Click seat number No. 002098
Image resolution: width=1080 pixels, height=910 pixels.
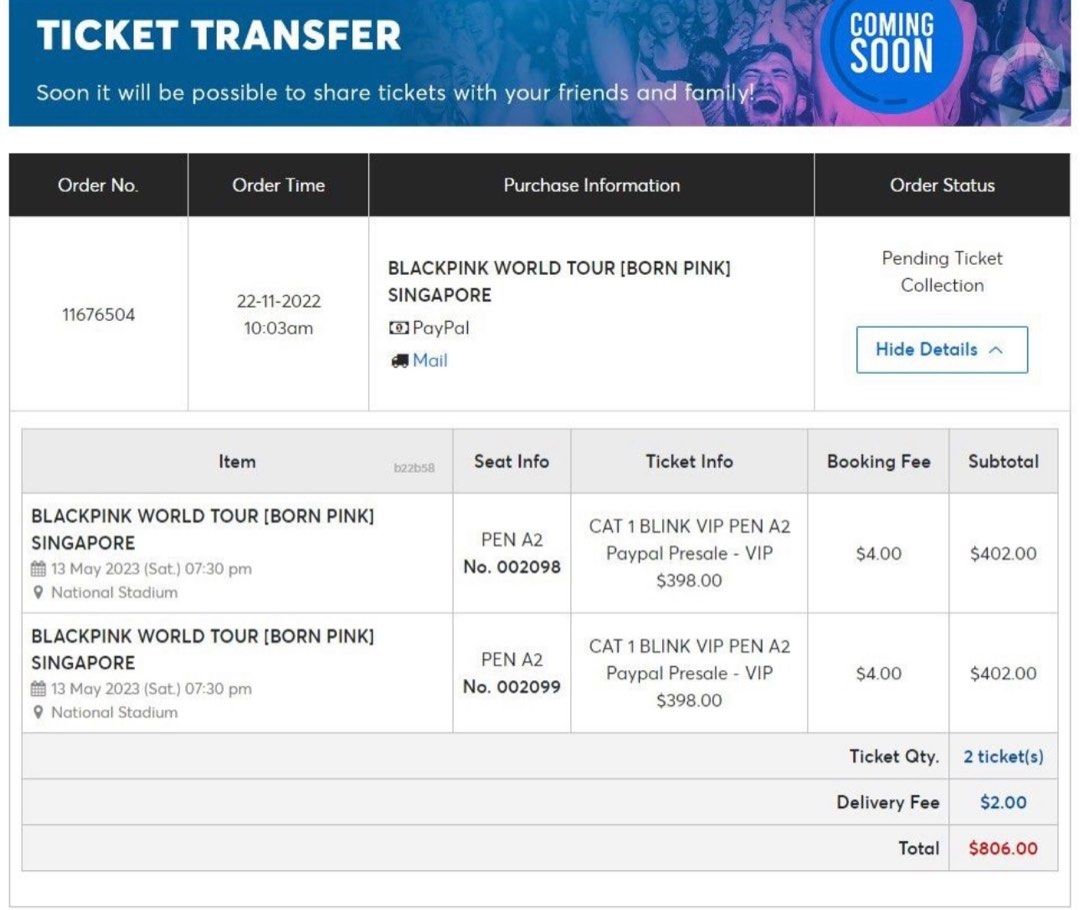tap(512, 567)
